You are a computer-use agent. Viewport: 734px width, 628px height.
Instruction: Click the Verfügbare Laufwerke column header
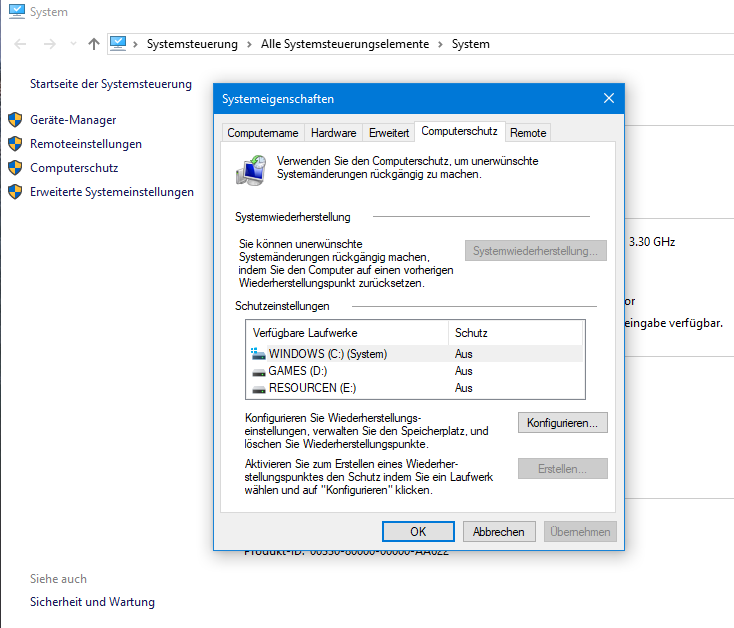pos(347,333)
